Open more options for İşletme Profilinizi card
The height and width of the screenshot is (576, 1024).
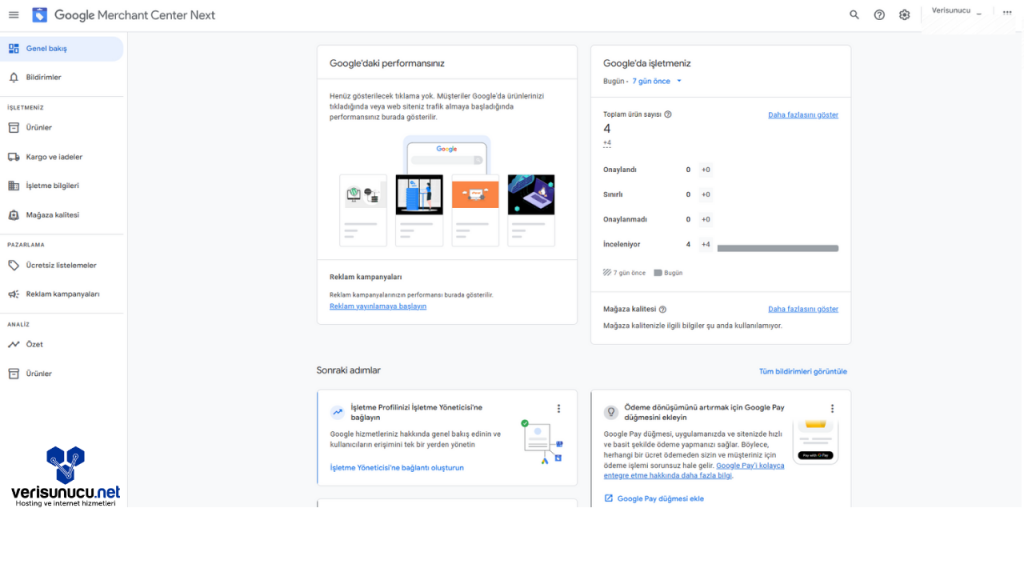pyautogui.click(x=558, y=409)
